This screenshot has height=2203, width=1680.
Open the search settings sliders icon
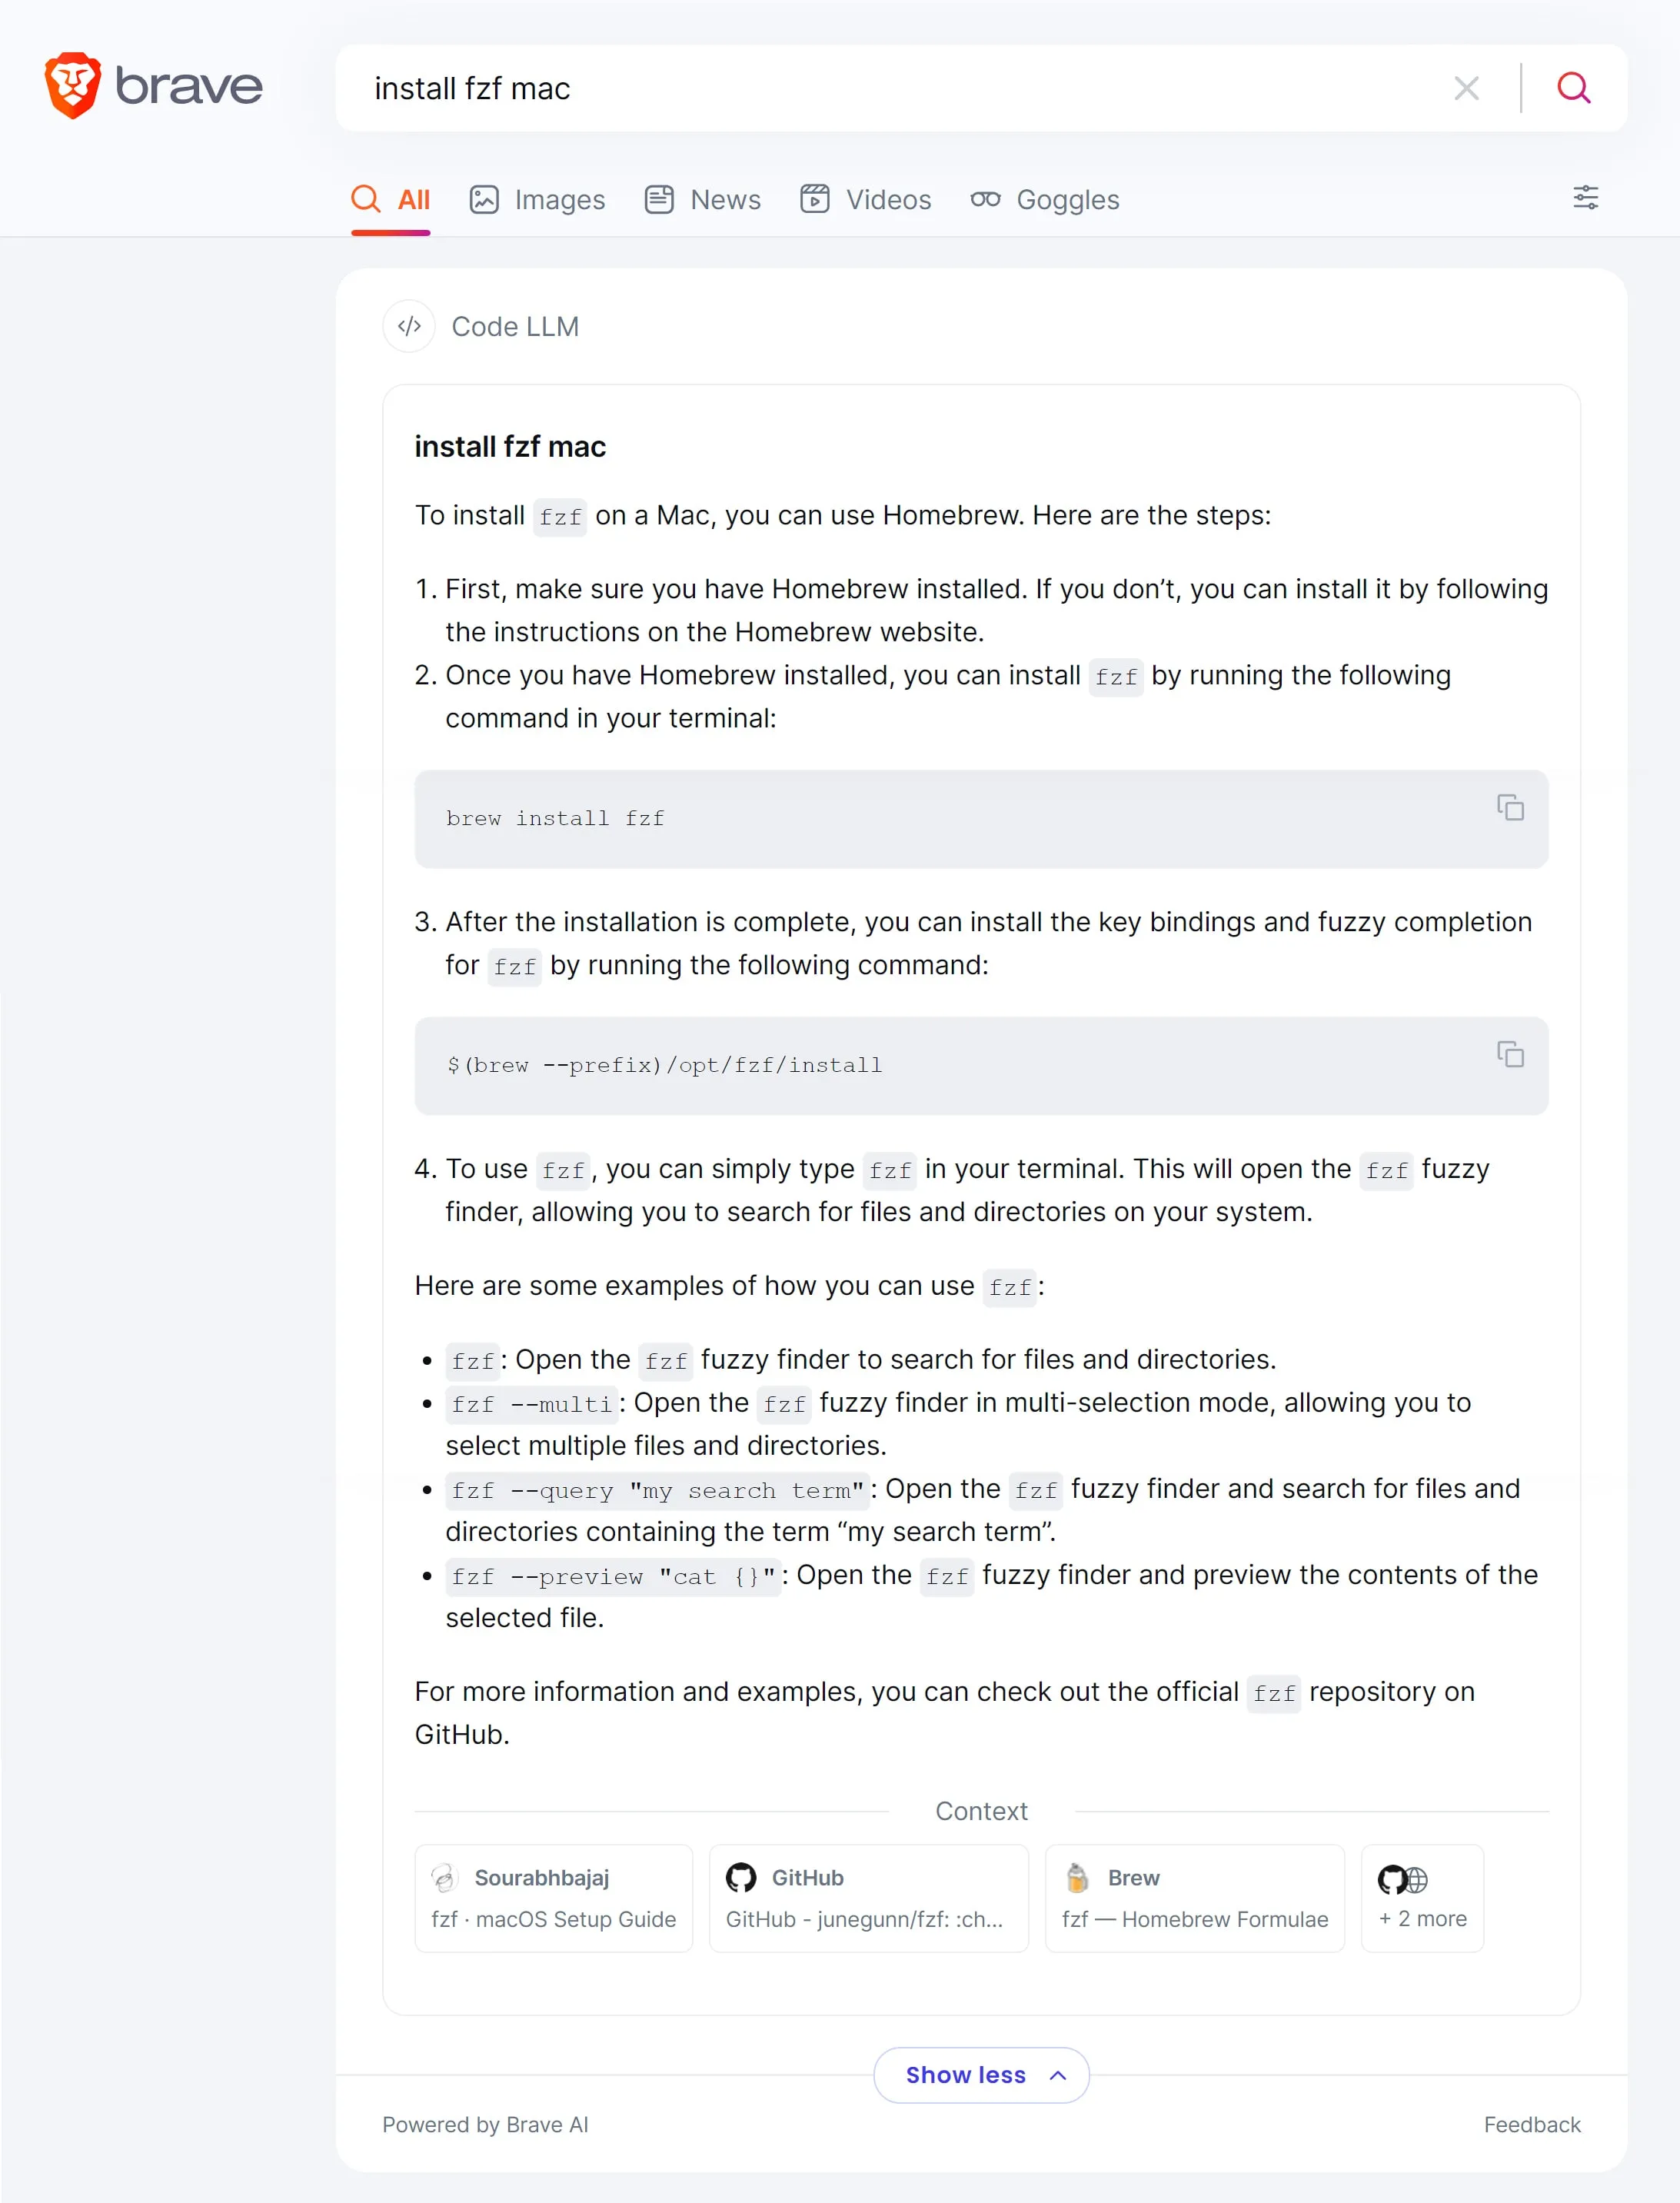tap(1586, 197)
